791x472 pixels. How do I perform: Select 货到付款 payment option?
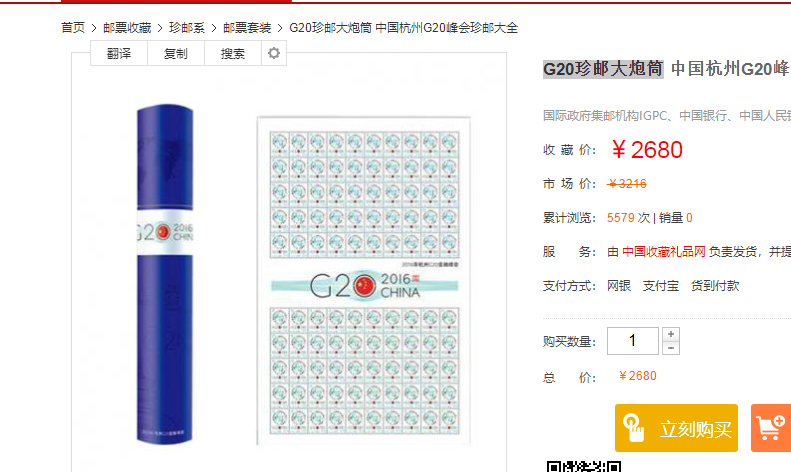click(x=715, y=286)
